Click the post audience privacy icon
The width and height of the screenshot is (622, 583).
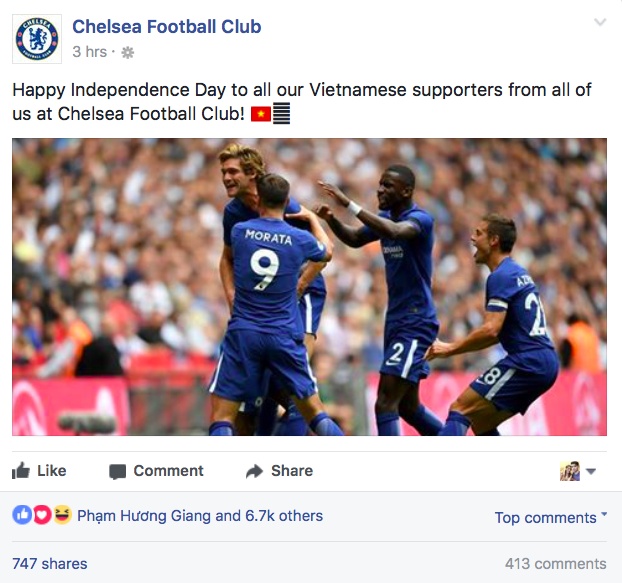tap(127, 52)
